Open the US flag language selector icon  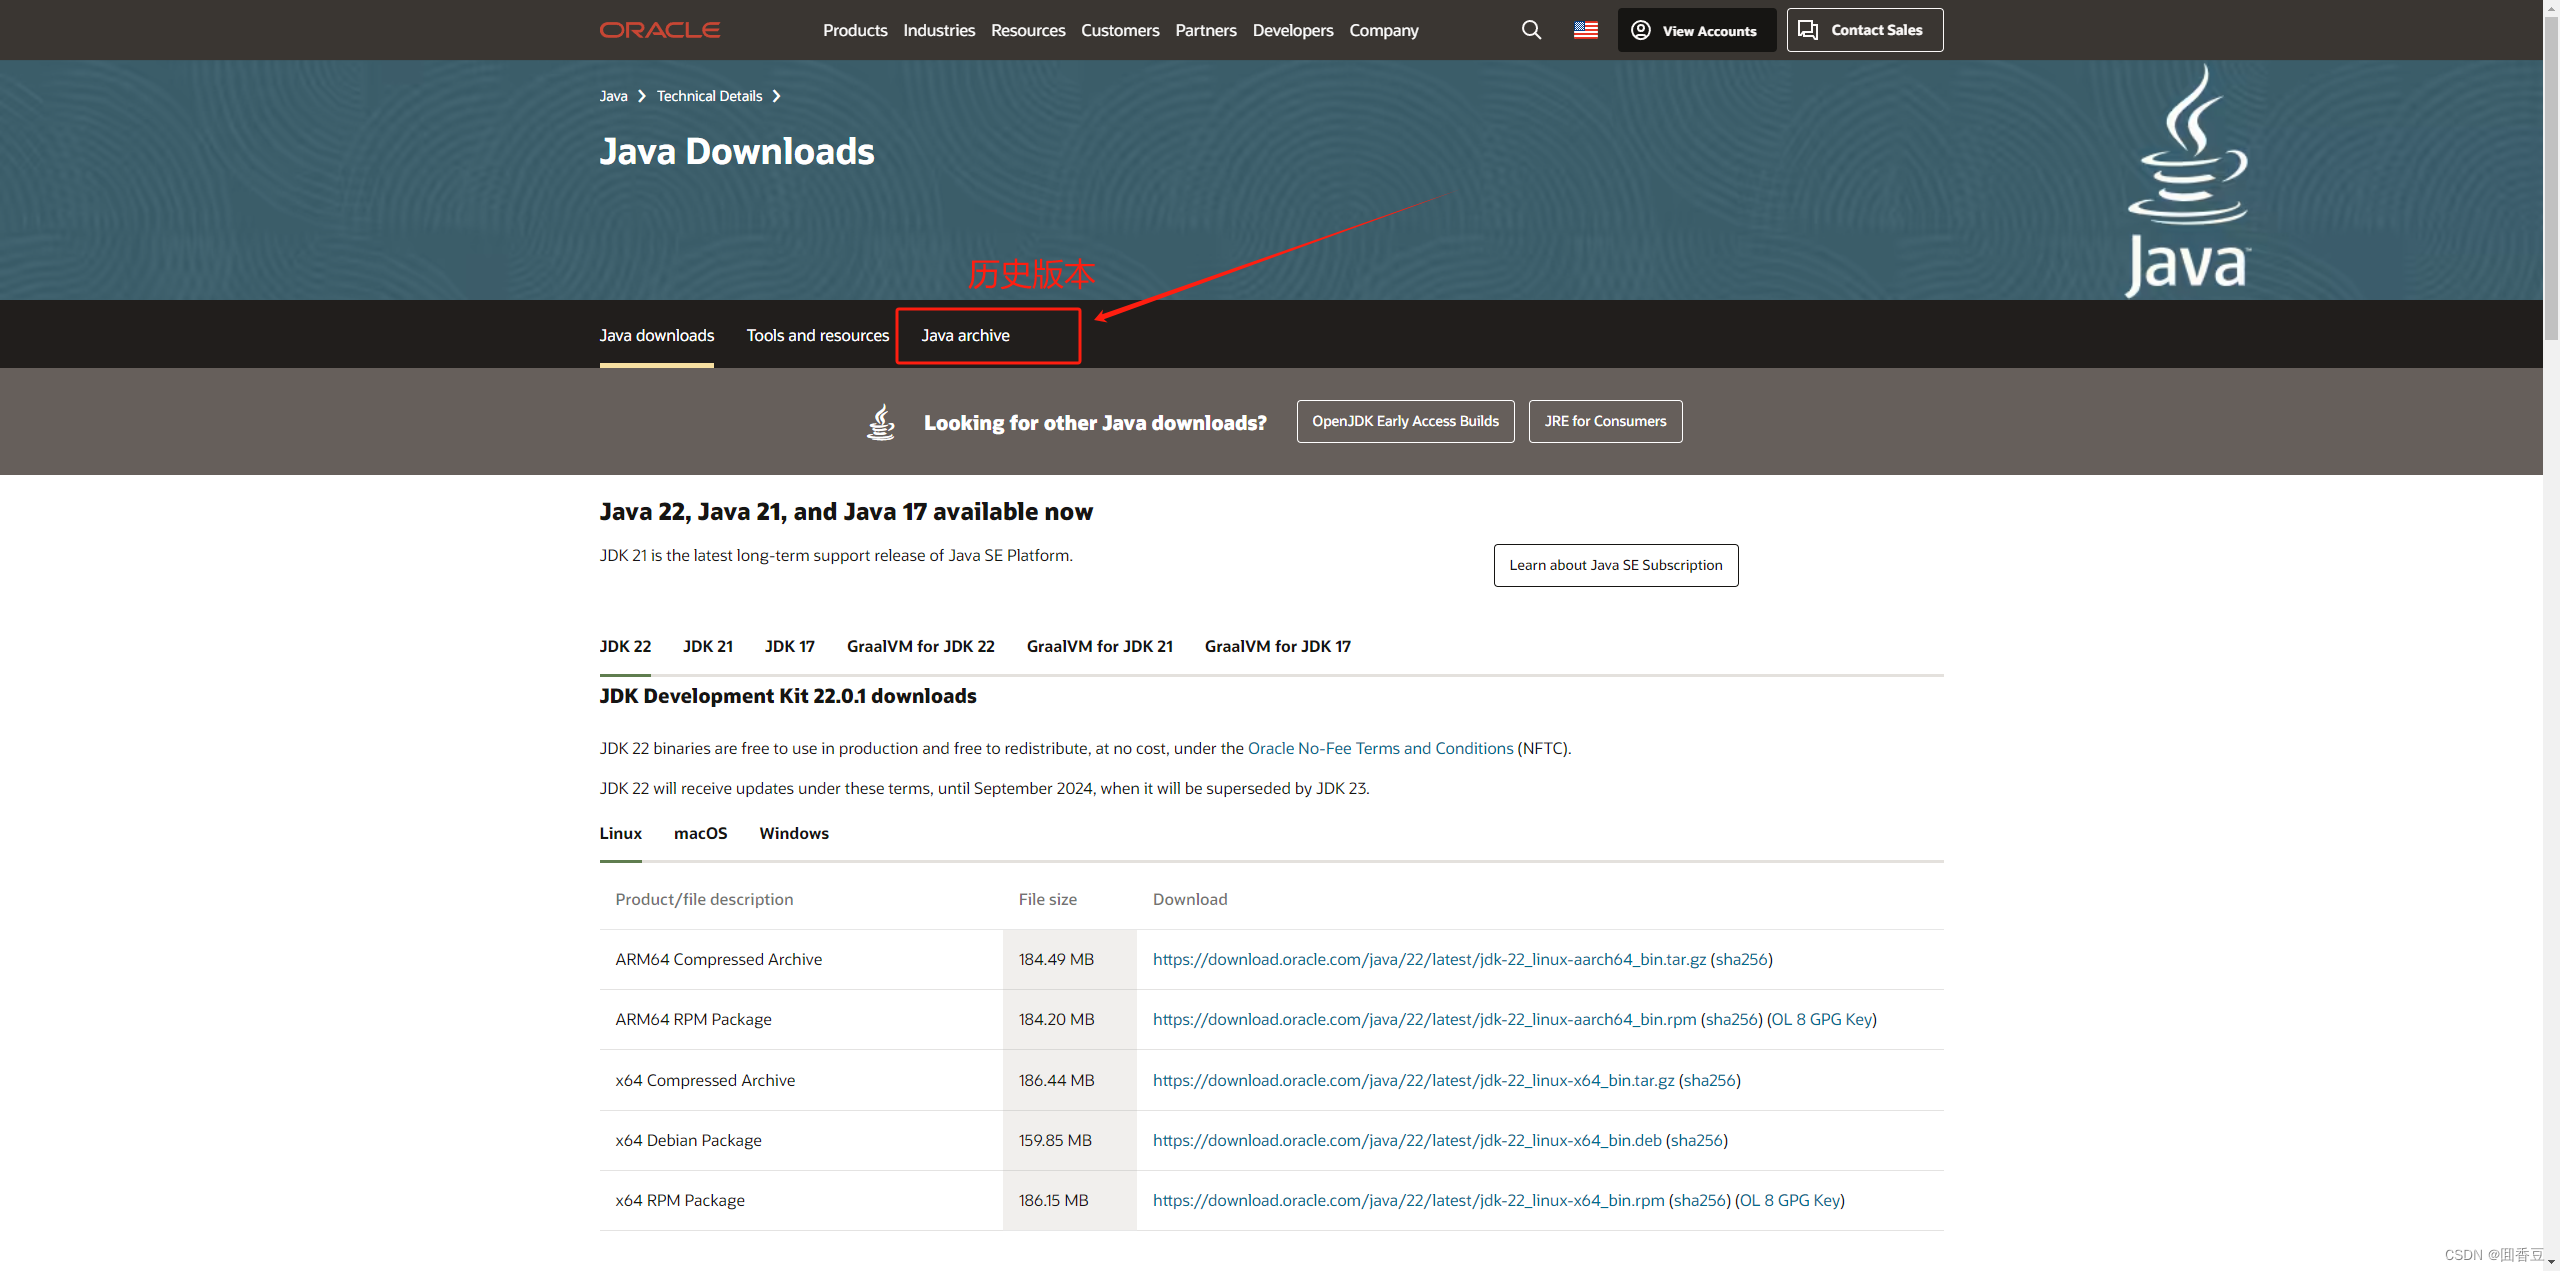pos(1584,30)
